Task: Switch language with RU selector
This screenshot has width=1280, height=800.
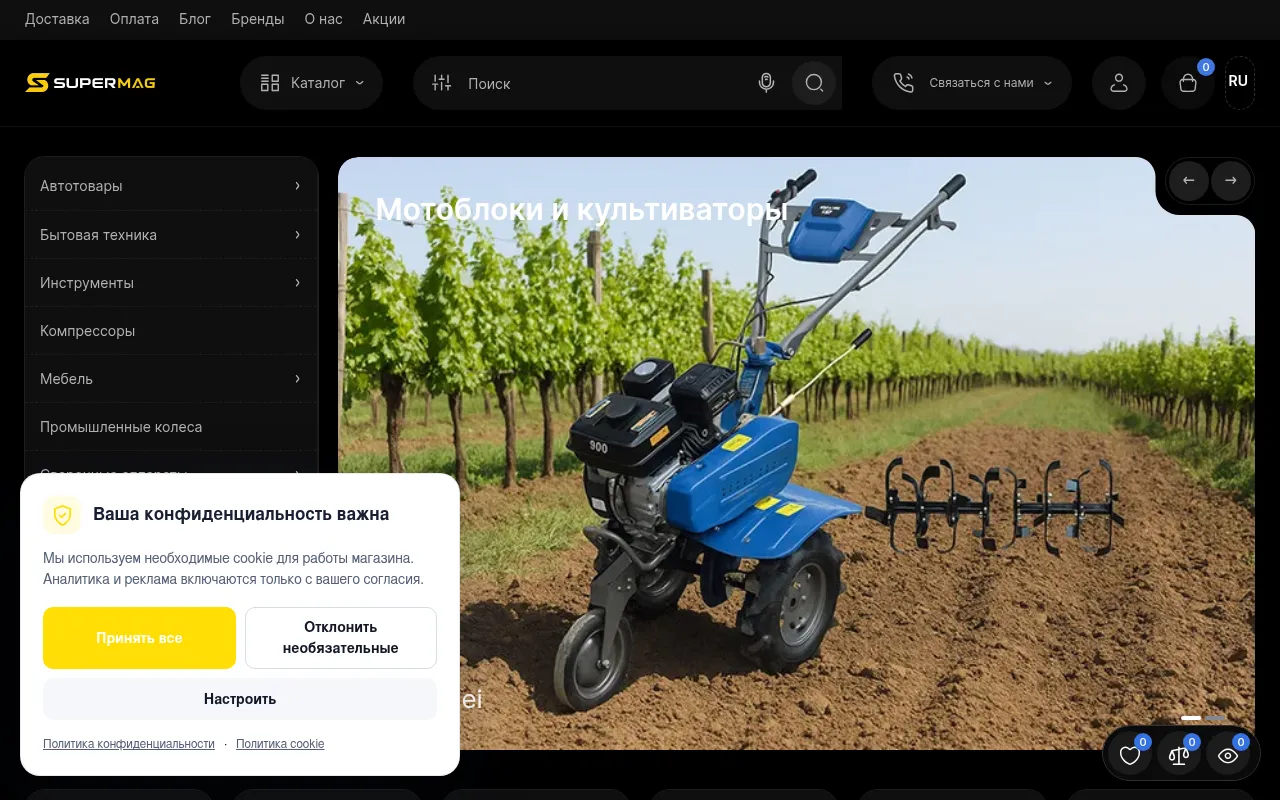Action: [1239, 82]
